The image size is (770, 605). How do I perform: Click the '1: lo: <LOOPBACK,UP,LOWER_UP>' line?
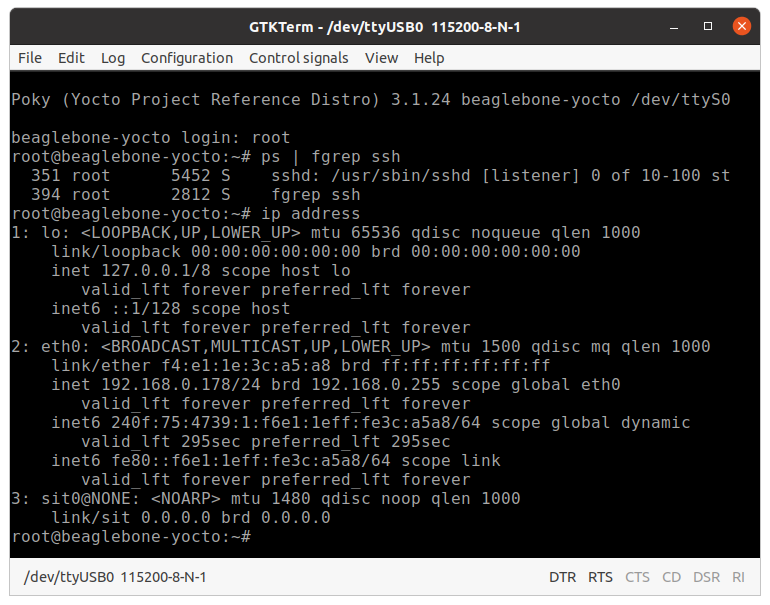pyautogui.click(x=326, y=233)
